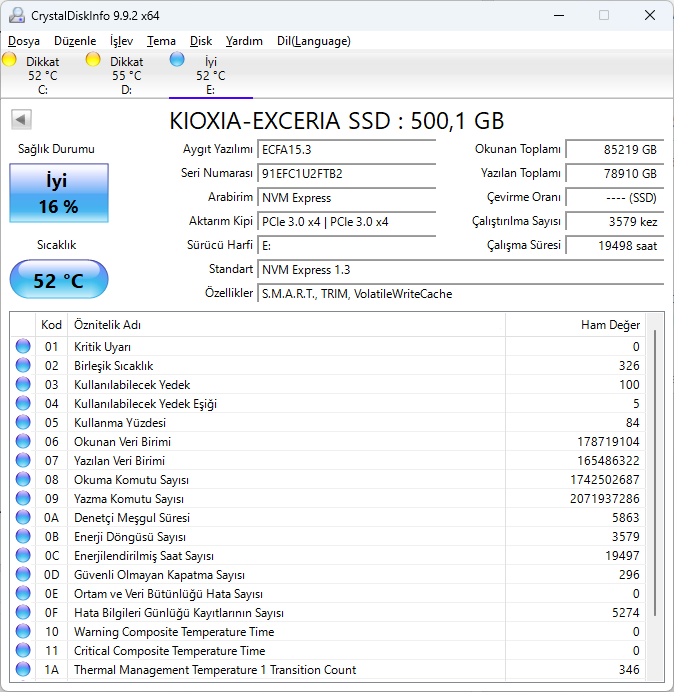Click raw value 165486322
The height and width of the screenshot is (692, 674).
pyautogui.click(x=608, y=461)
